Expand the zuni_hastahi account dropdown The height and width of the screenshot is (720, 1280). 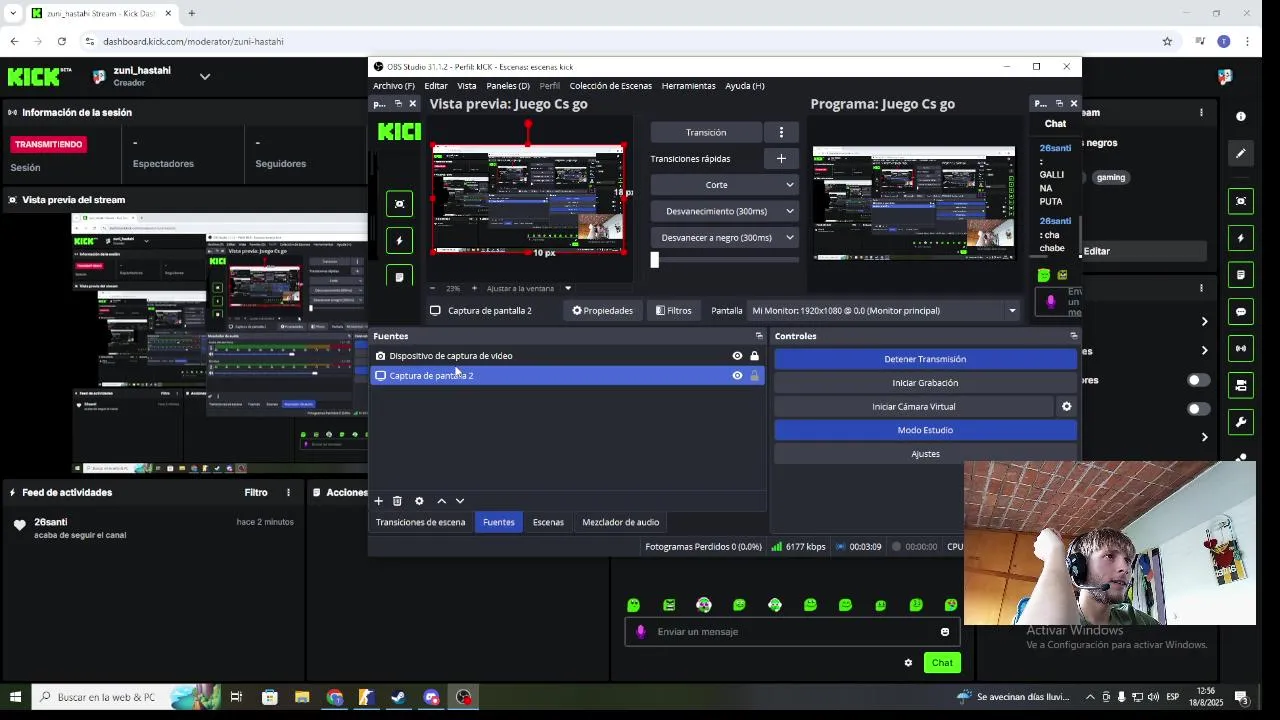(x=204, y=76)
